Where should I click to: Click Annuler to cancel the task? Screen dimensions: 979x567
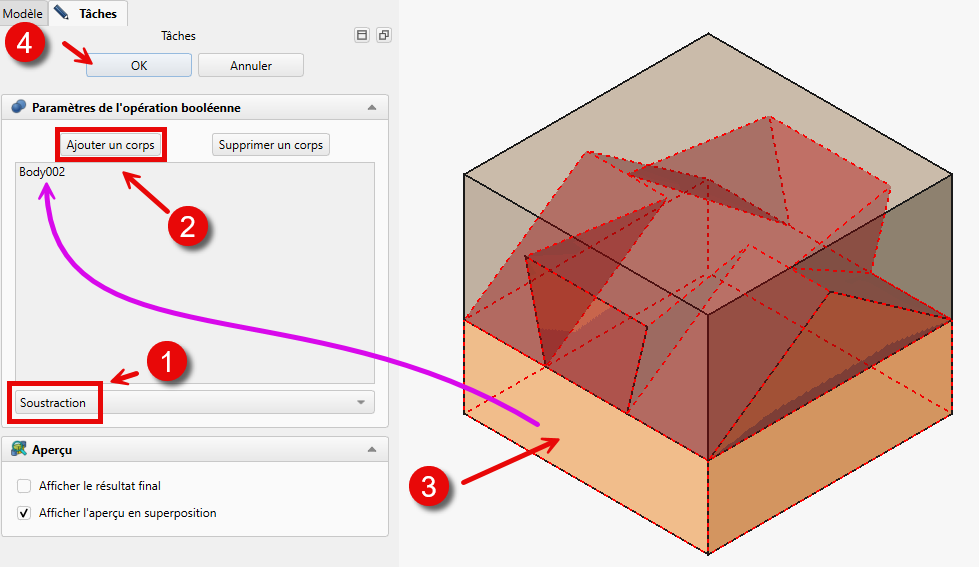point(250,66)
